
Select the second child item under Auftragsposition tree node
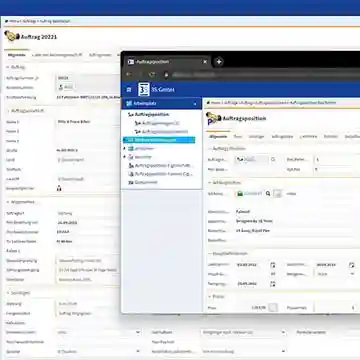click(x=161, y=132)
